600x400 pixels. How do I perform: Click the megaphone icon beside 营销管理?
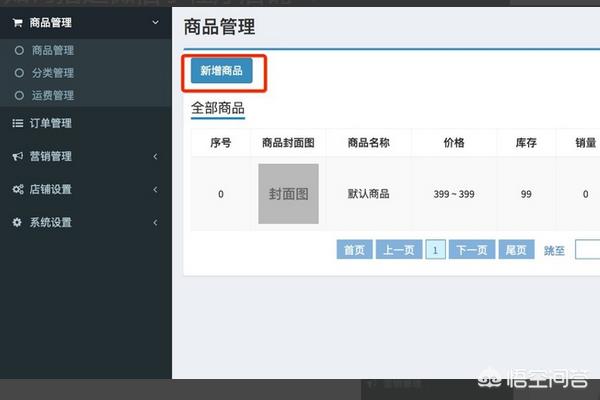point(17,157)
